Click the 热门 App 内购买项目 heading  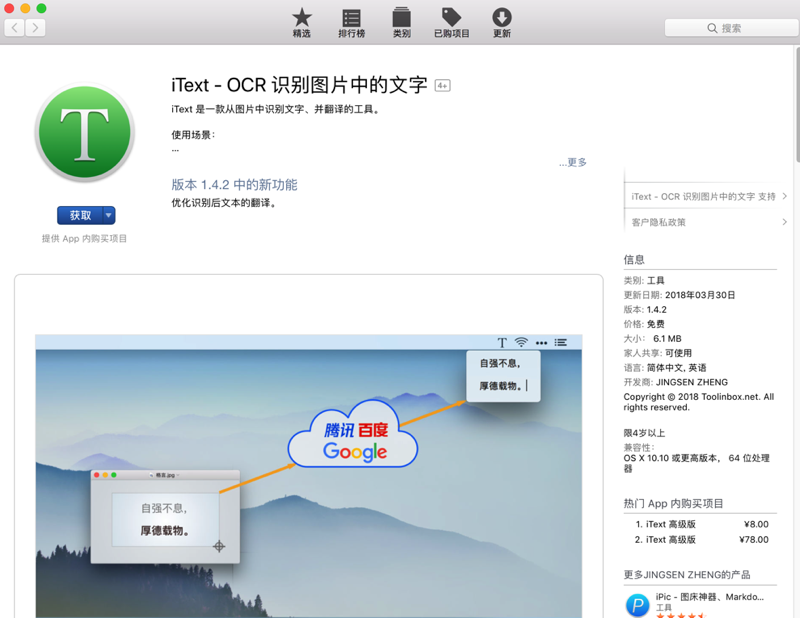(x=673, y=504)
